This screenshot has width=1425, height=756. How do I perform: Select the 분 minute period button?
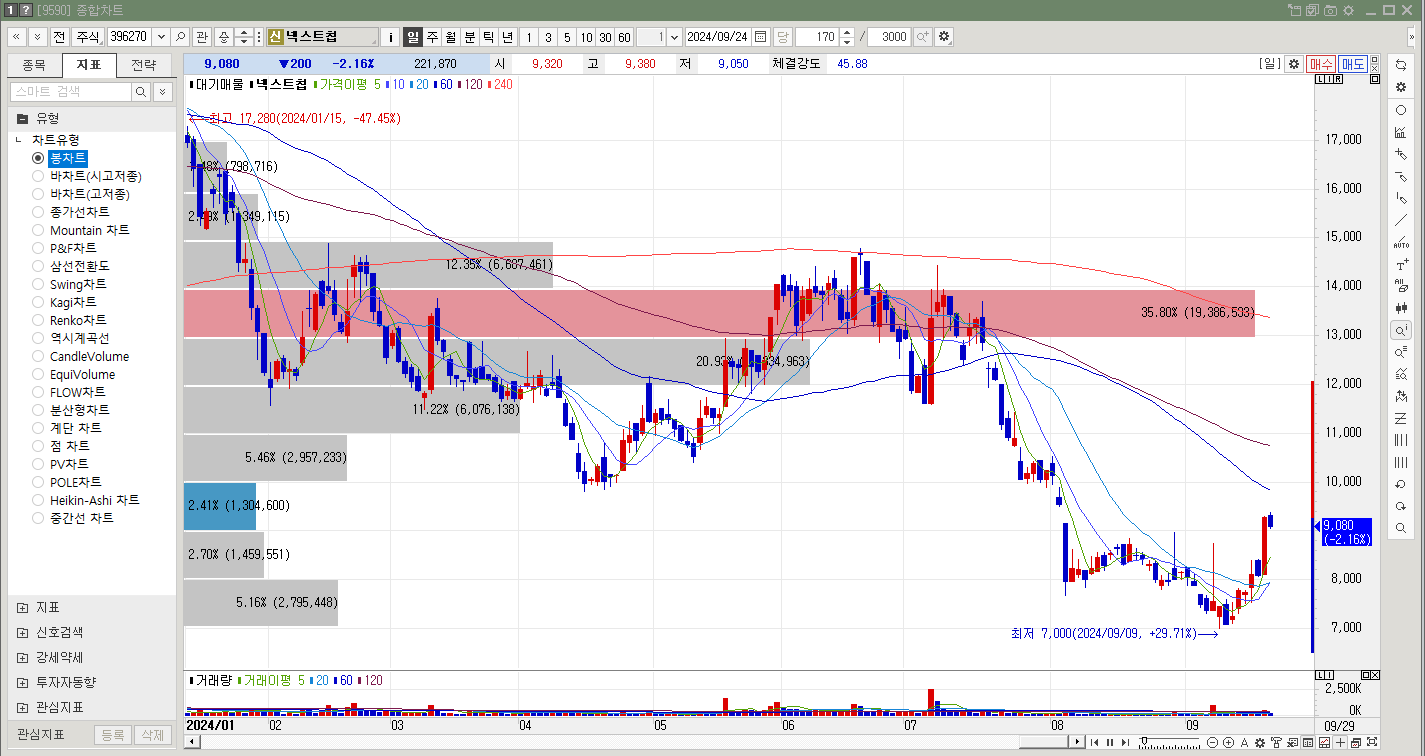pyautogui.click(x=470, y=37)
